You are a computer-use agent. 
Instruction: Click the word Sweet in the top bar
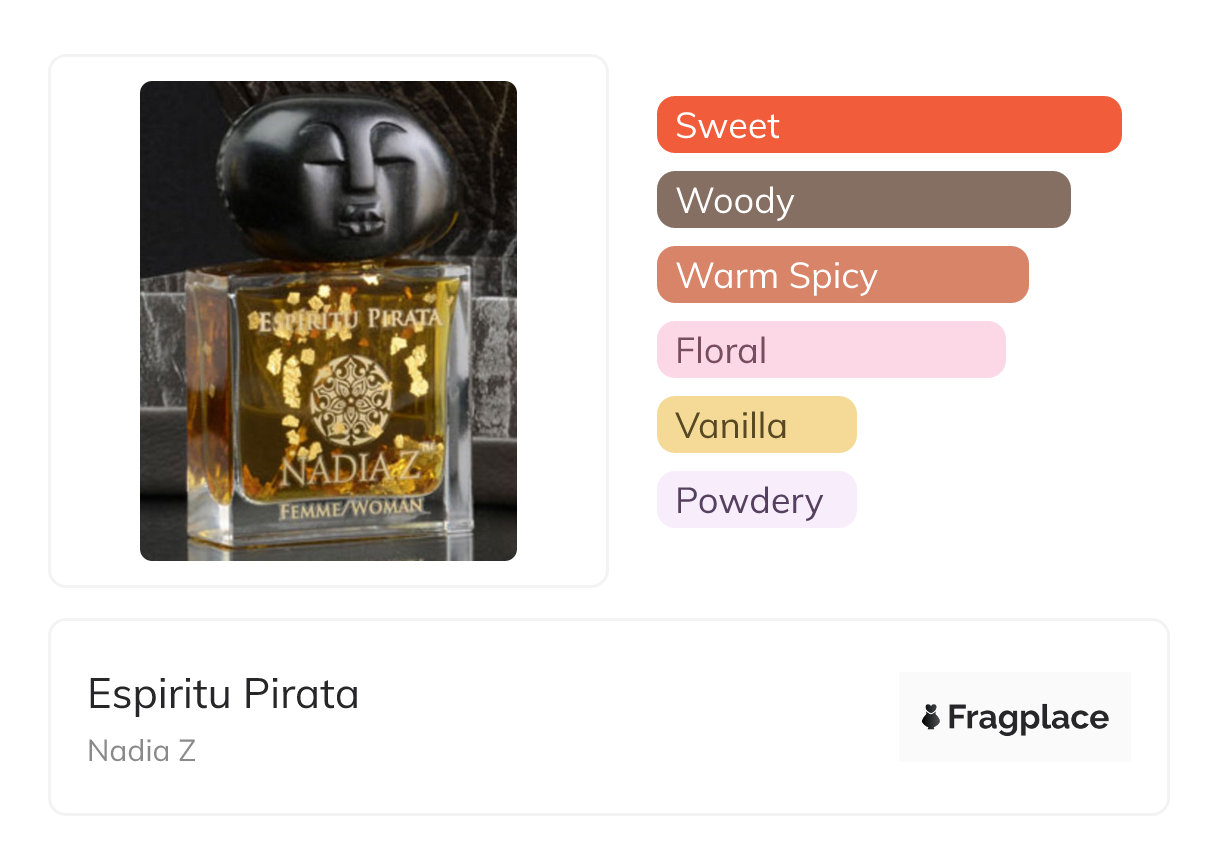click(727, 125)
